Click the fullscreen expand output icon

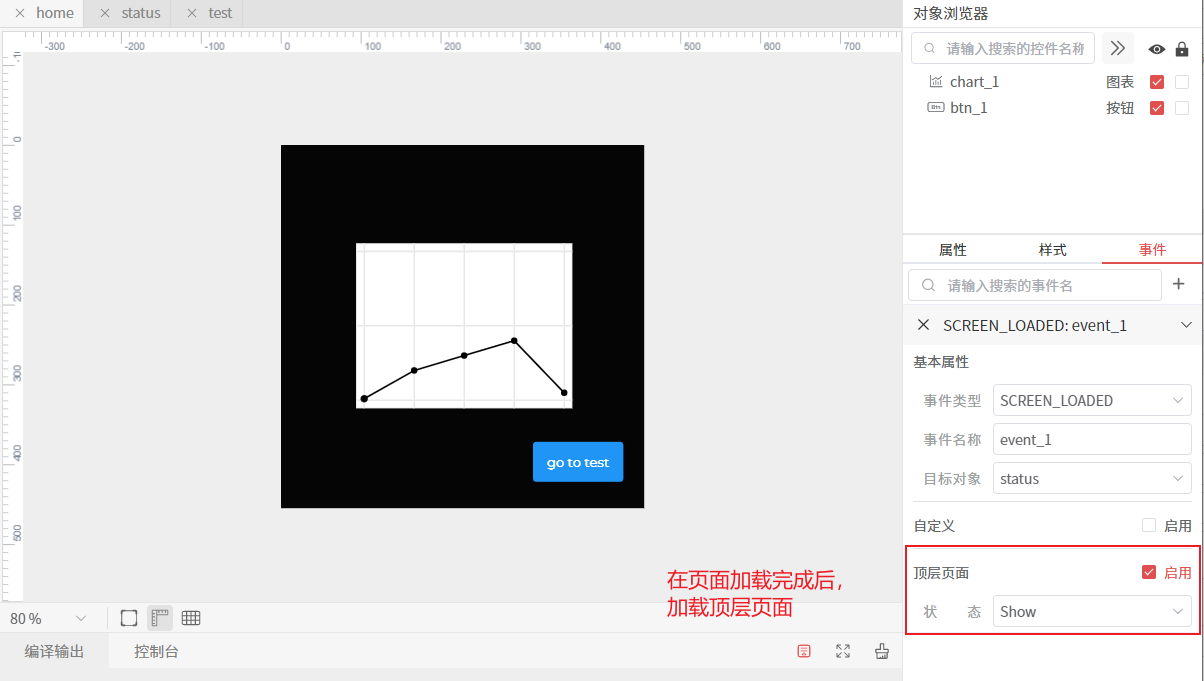[x=843, y=651]
